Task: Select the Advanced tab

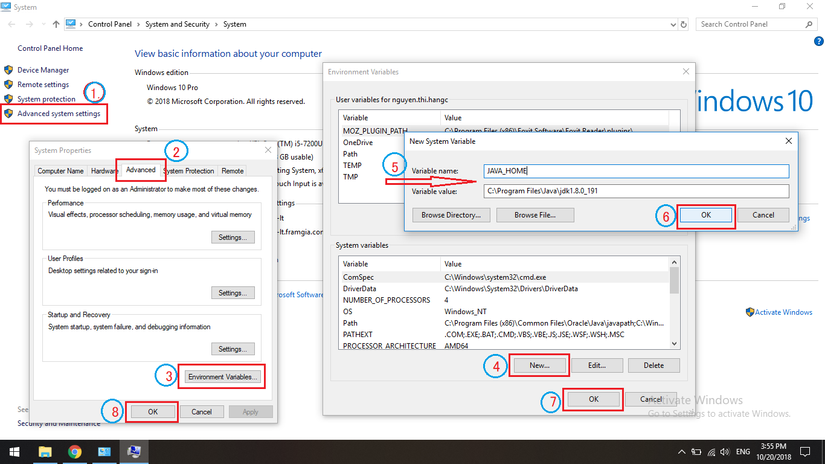Action: coord(140,169)
